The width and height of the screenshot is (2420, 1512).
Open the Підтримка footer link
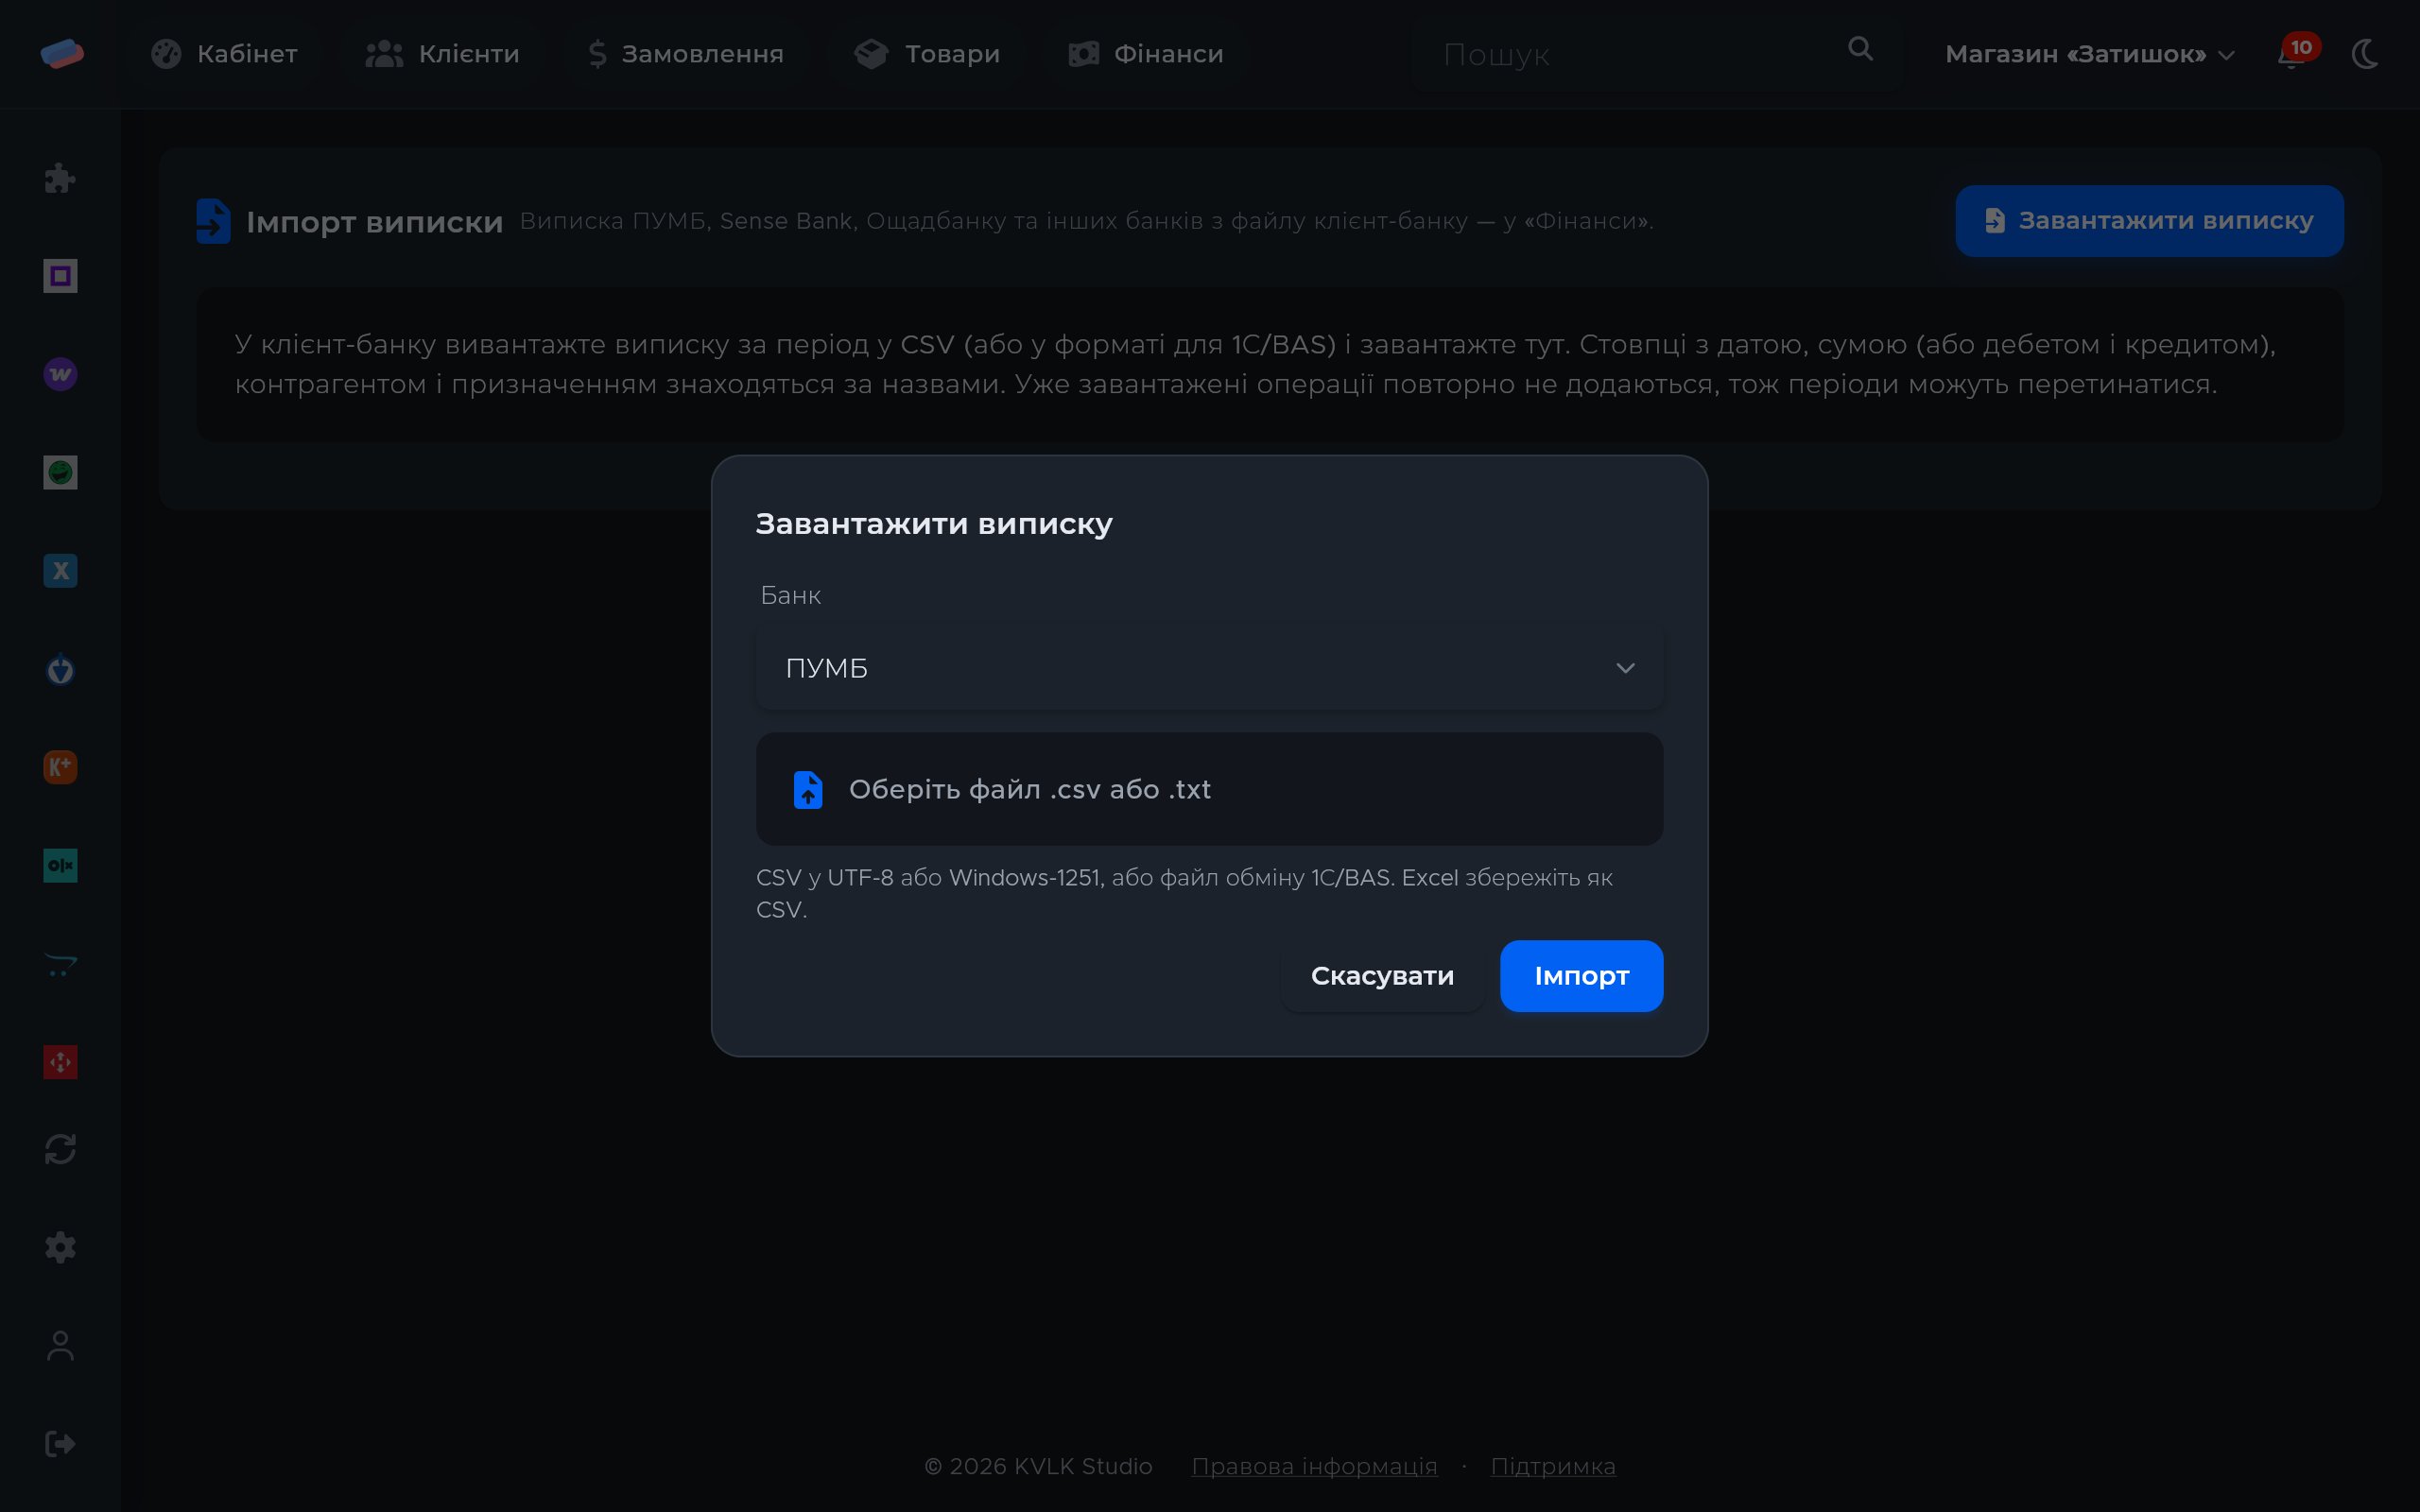point(1552,1466)
